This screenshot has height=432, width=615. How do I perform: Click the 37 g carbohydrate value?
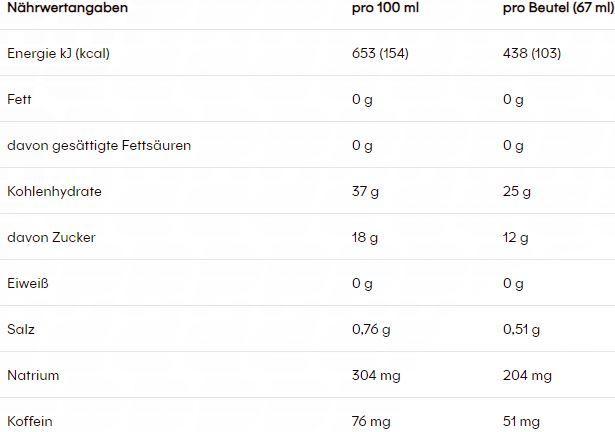click(x=366, y=191)
